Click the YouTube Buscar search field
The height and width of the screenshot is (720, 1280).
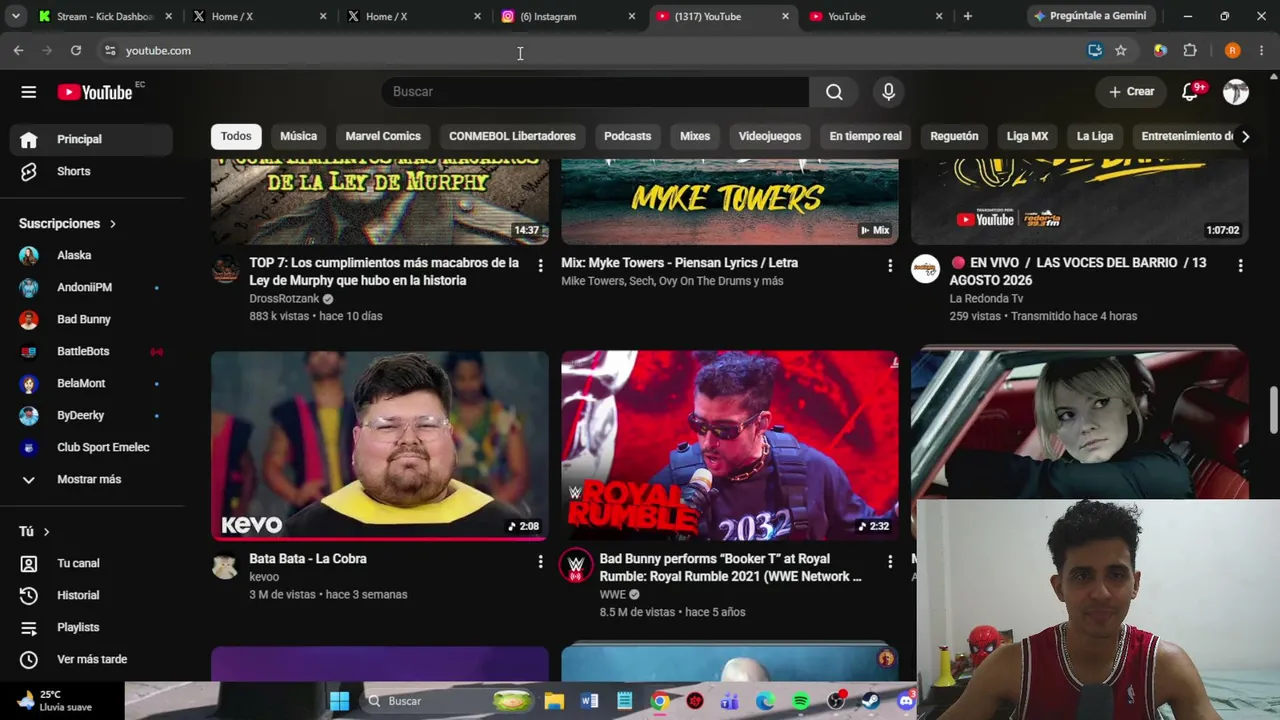click(x=595, y=92)
